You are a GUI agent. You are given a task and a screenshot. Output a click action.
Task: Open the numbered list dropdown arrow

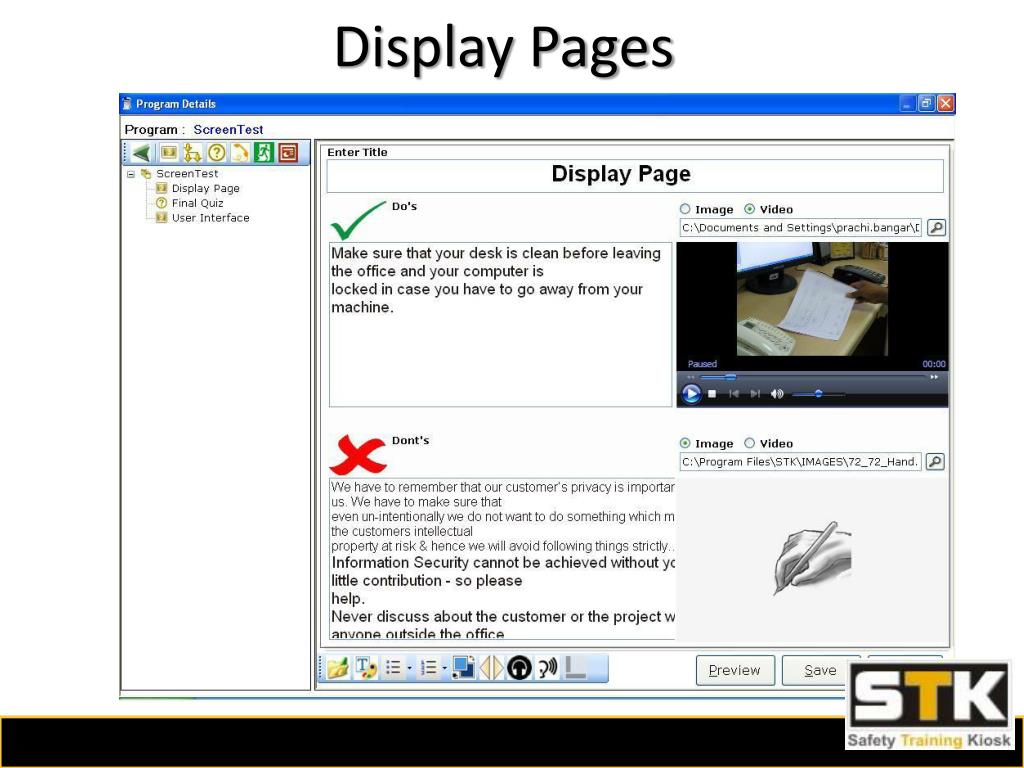click(x=444, y=668)
